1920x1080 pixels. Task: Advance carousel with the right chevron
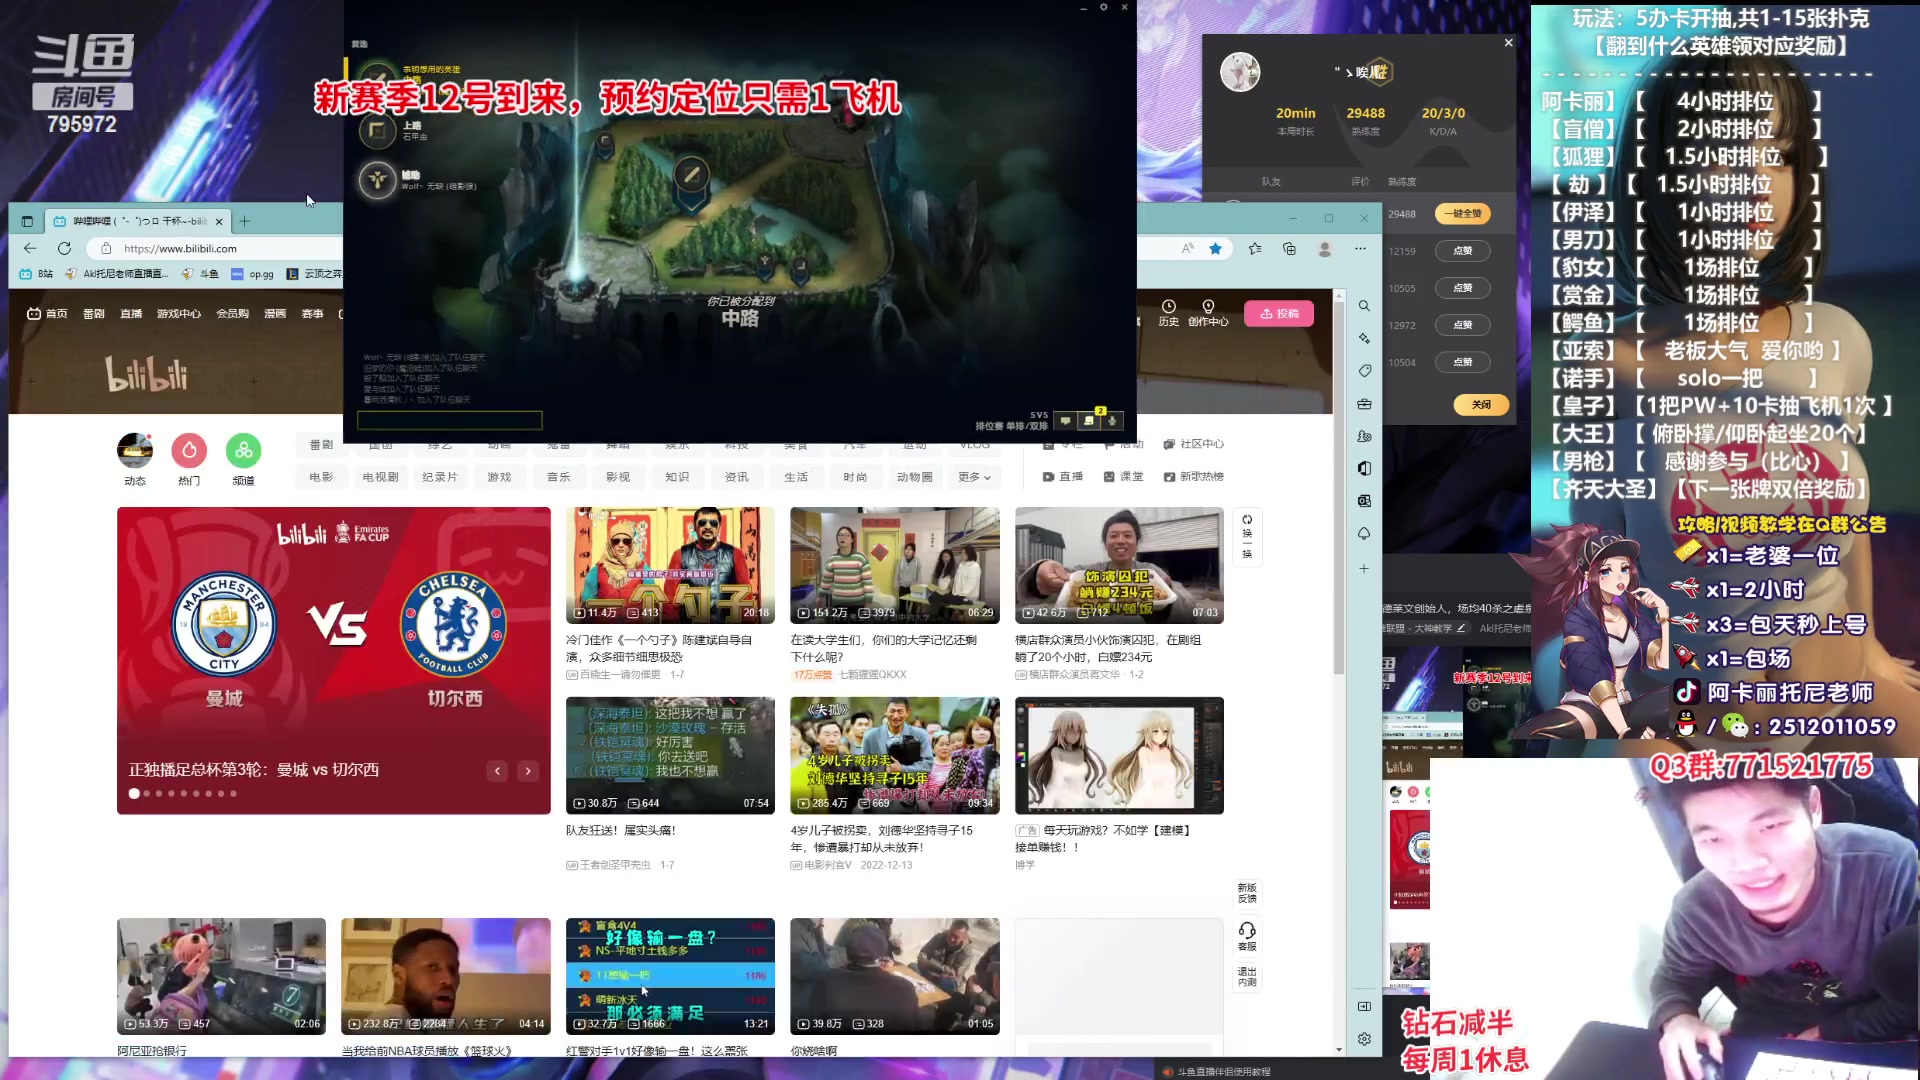click(x=528, y=771)
